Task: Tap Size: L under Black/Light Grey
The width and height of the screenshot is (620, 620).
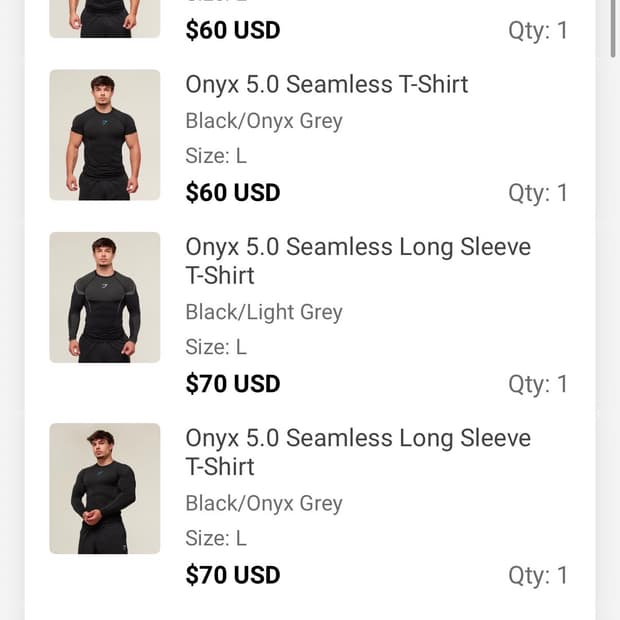Action: 215,347
